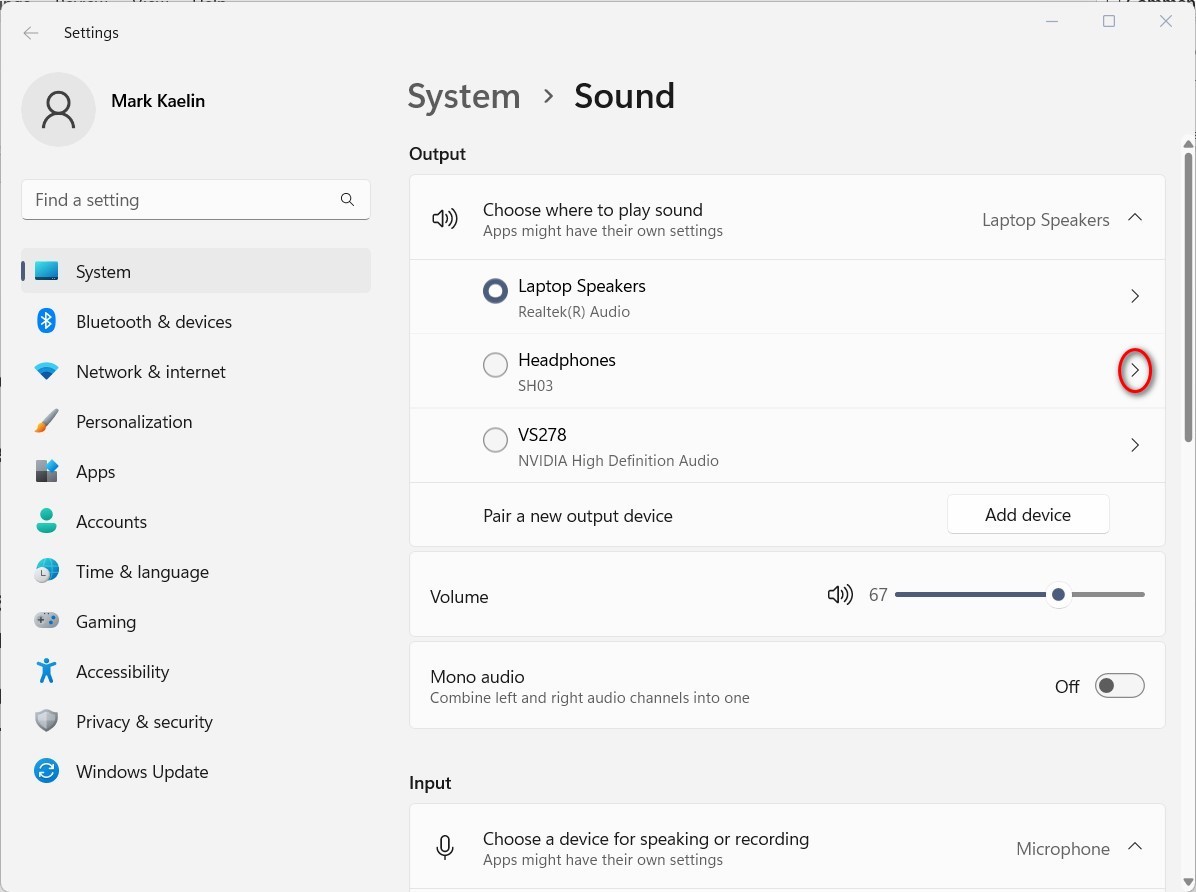Navigate back using the System breadcrumb link
Viewport: 1196px width, 892px height.
[463, 96]
